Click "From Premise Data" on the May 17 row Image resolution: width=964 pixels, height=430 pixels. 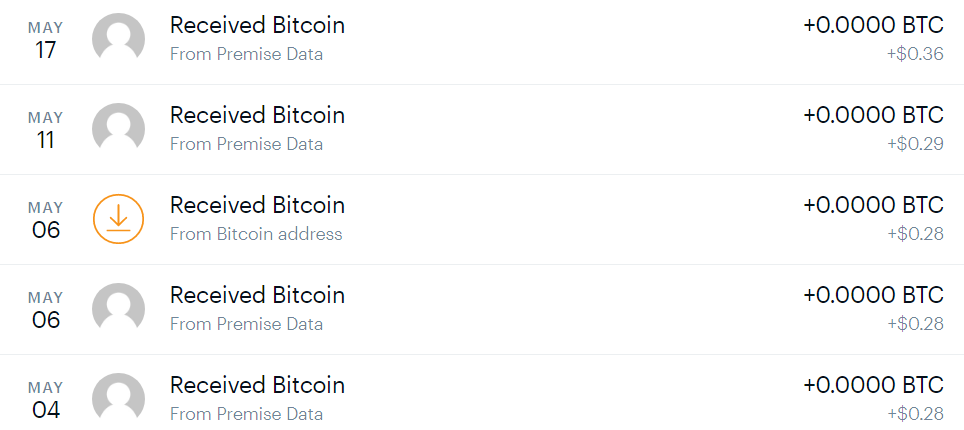pyautogui.click(x=246, y=54)
